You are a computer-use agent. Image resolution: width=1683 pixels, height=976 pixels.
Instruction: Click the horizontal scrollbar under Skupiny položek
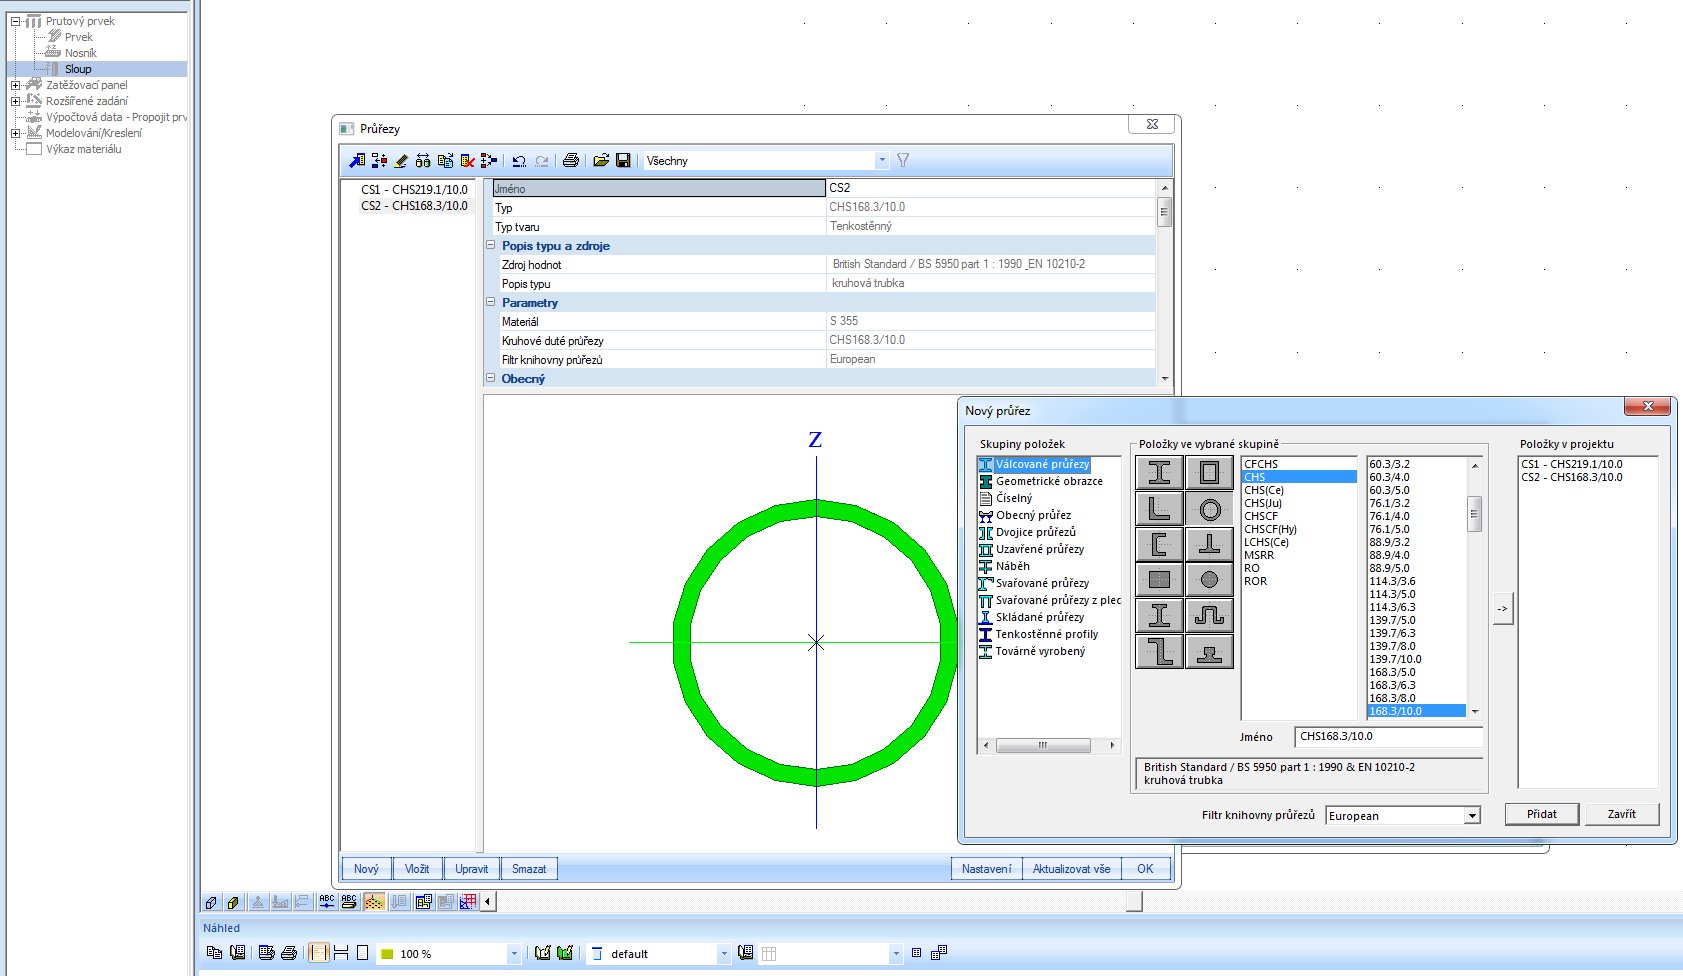1048,745
